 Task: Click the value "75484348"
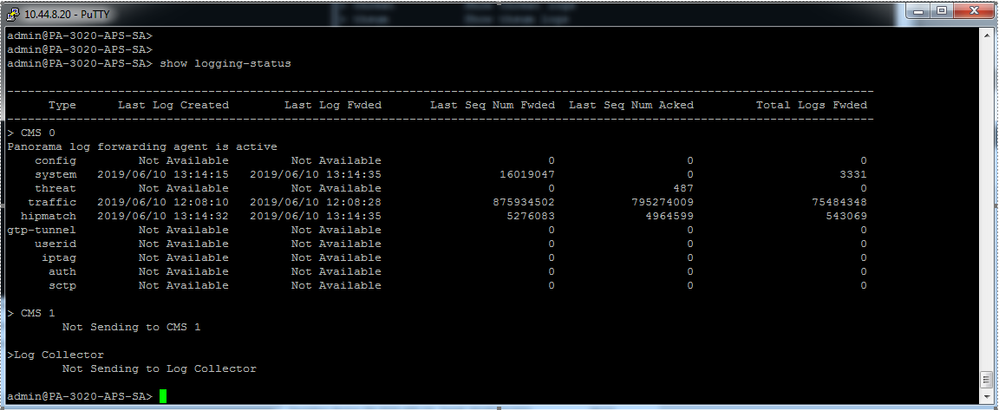coord(839,202)
